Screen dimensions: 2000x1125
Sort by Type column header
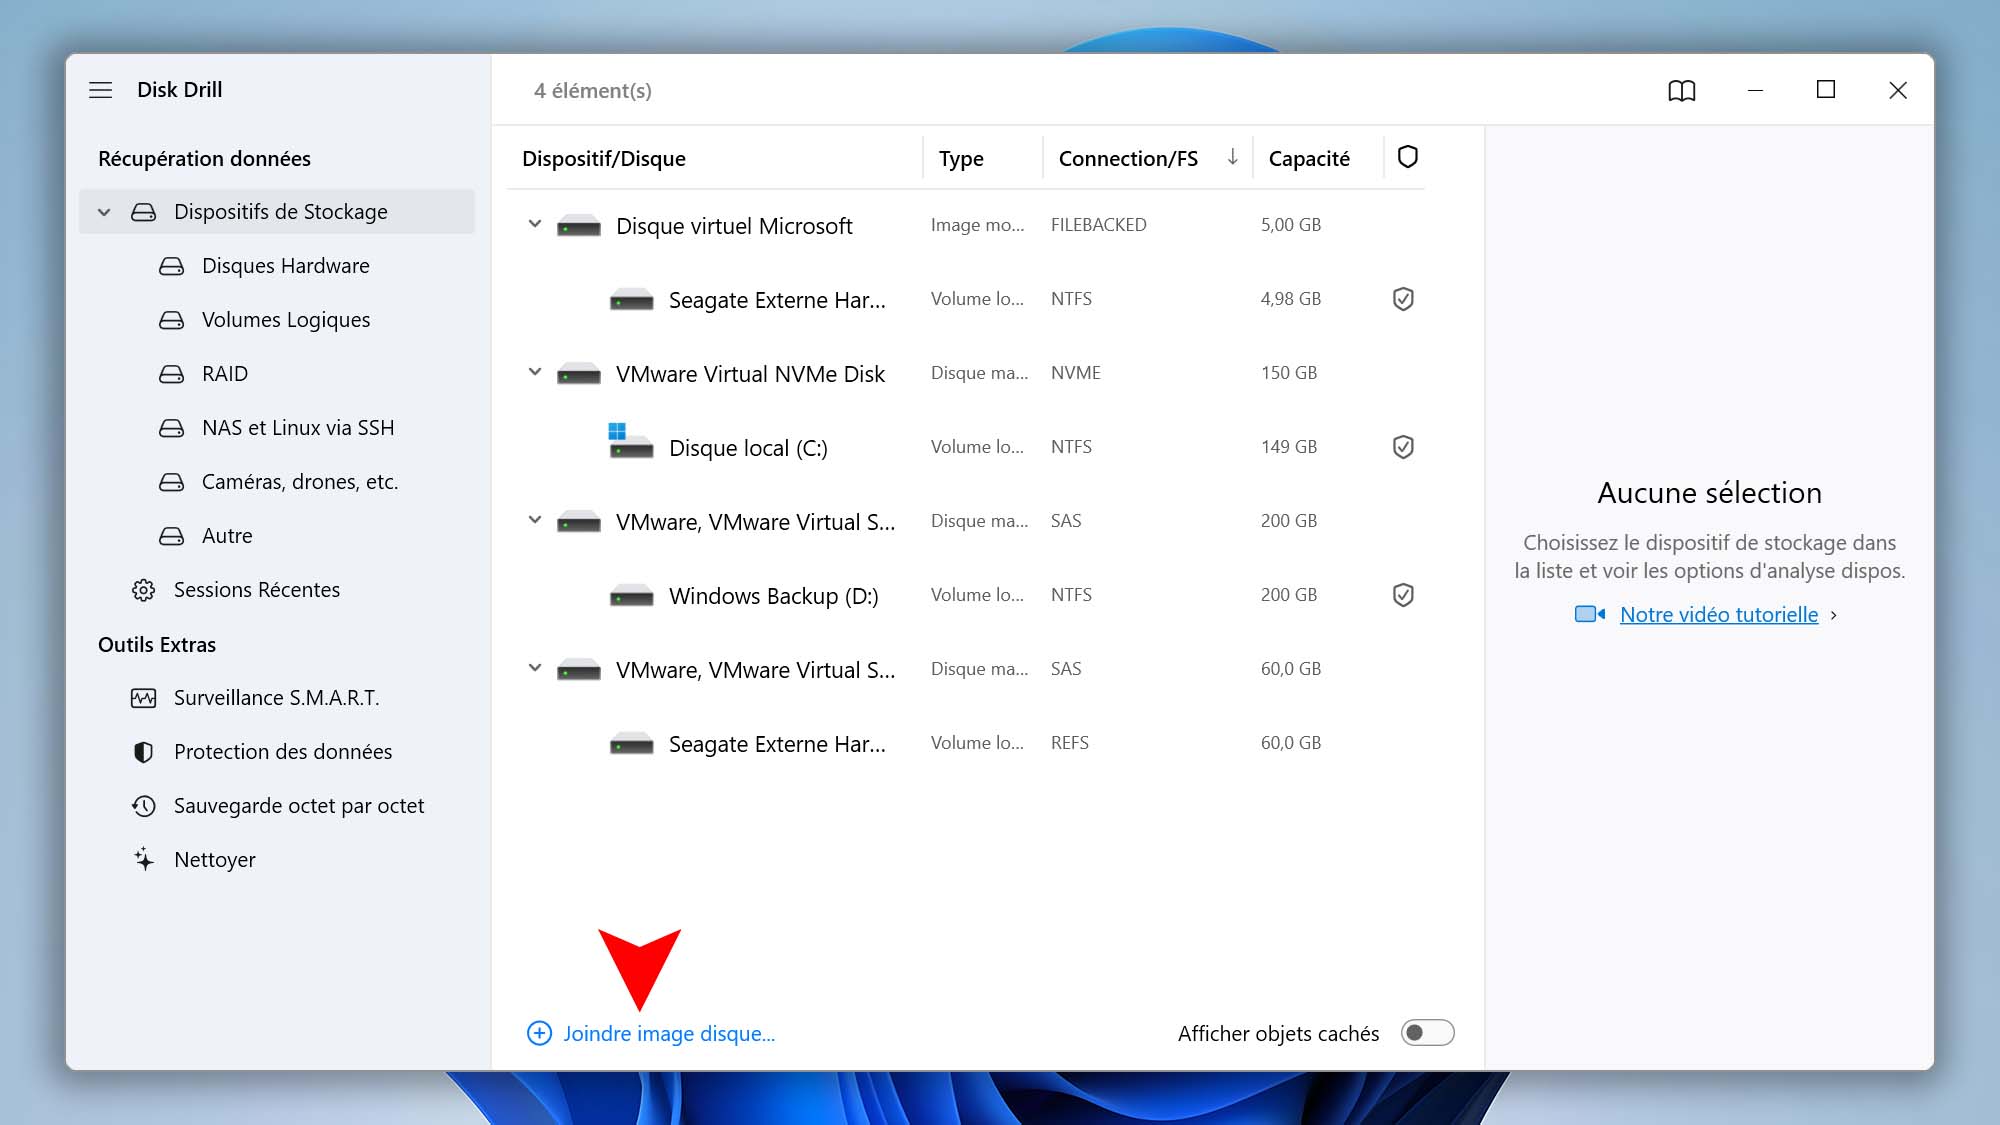click(961, 159)
